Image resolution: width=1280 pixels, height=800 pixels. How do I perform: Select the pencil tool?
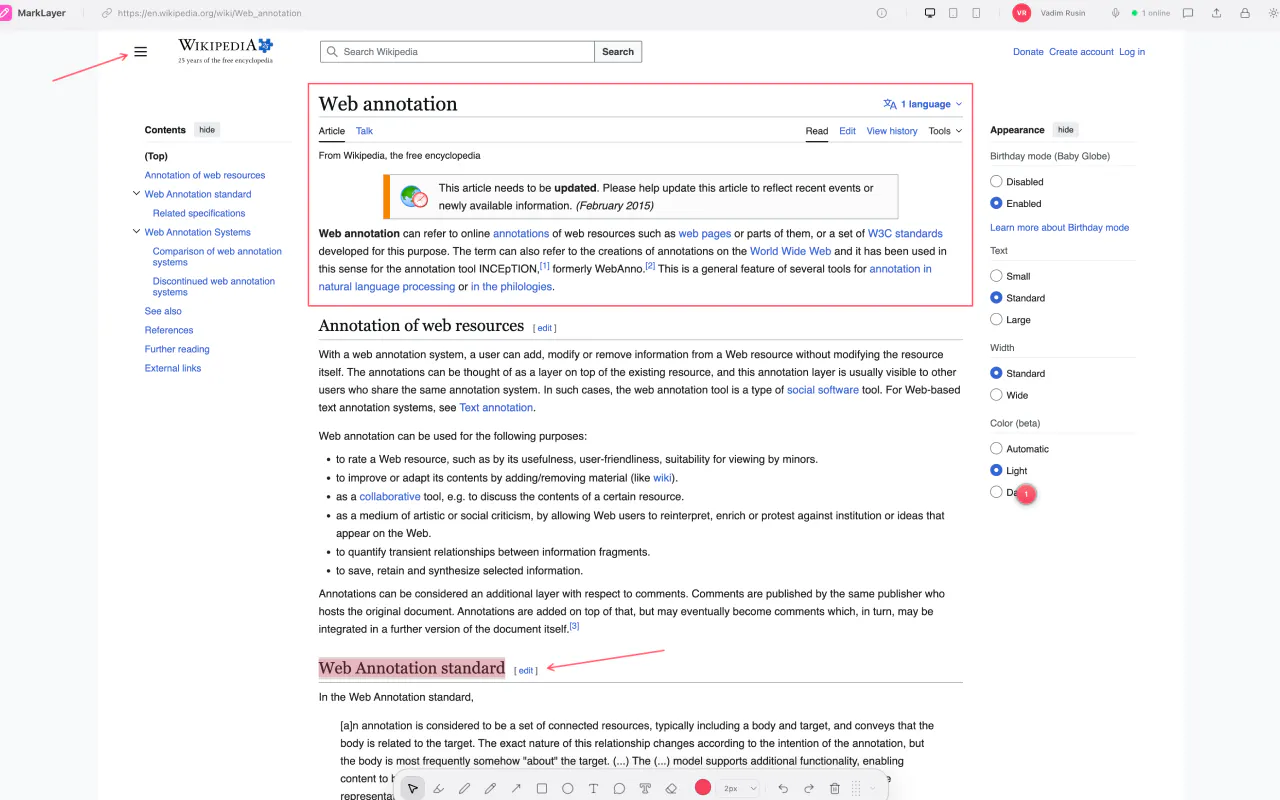490,788
